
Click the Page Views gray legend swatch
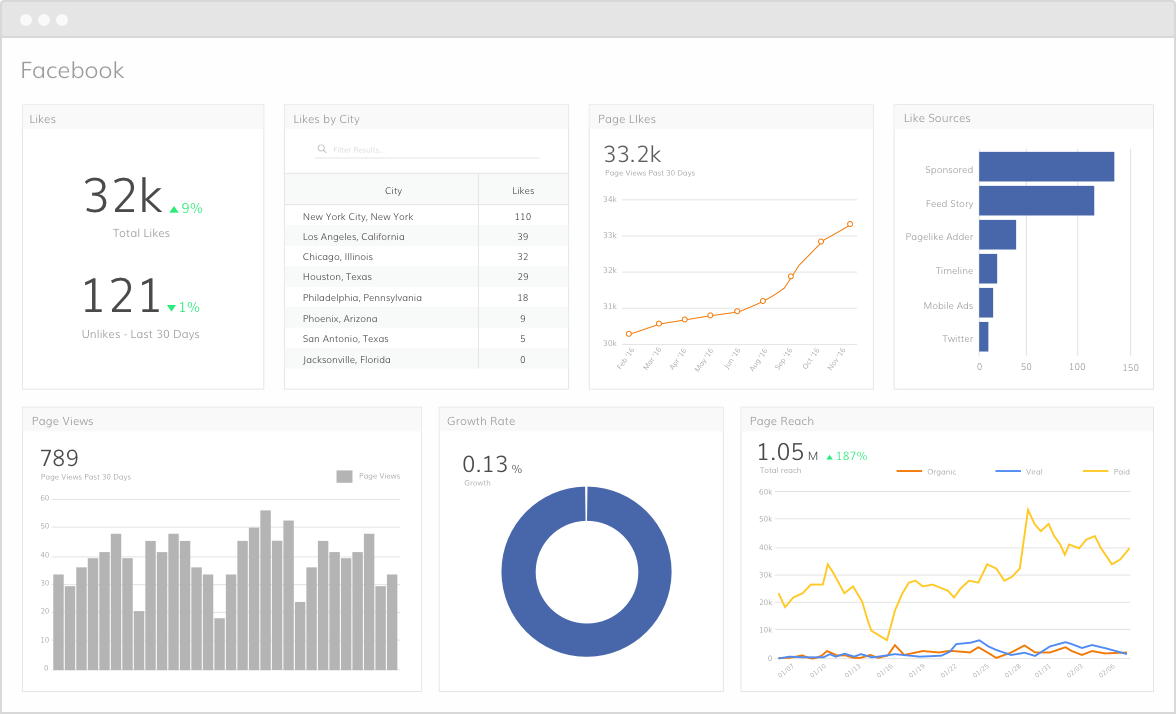344,476
